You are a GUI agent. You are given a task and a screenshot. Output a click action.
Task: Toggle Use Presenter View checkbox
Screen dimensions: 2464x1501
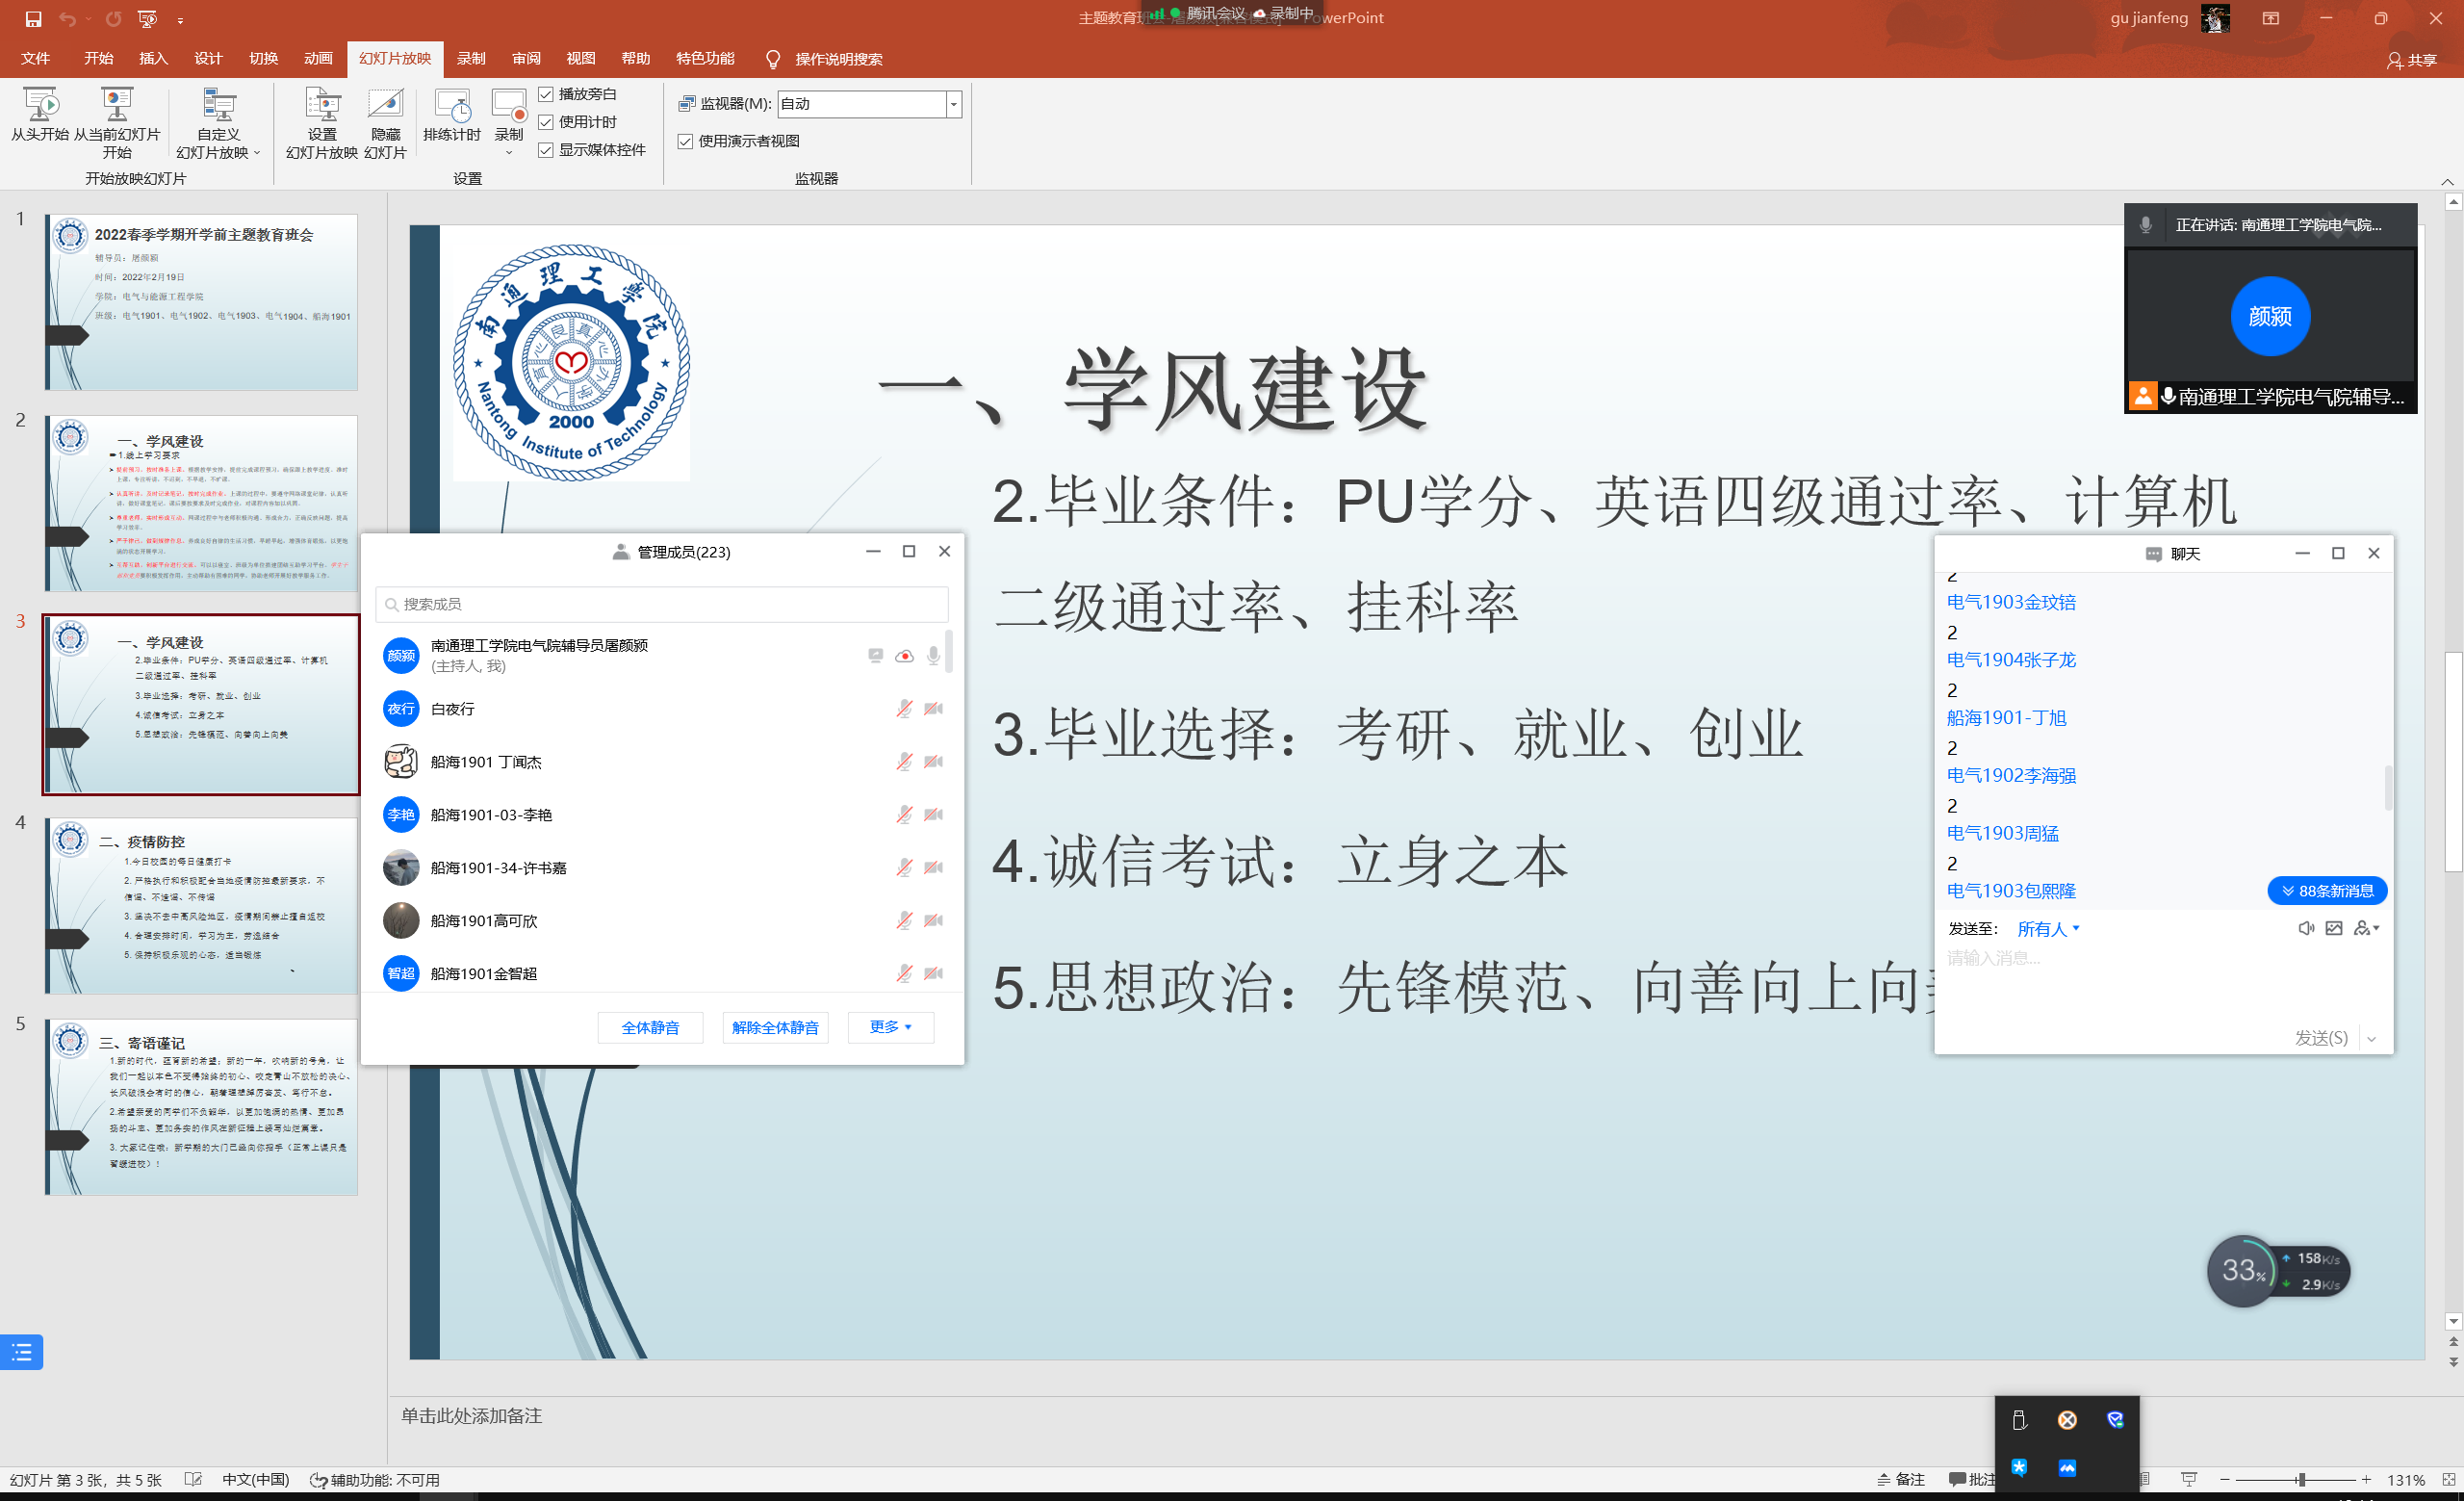point(686,141)
